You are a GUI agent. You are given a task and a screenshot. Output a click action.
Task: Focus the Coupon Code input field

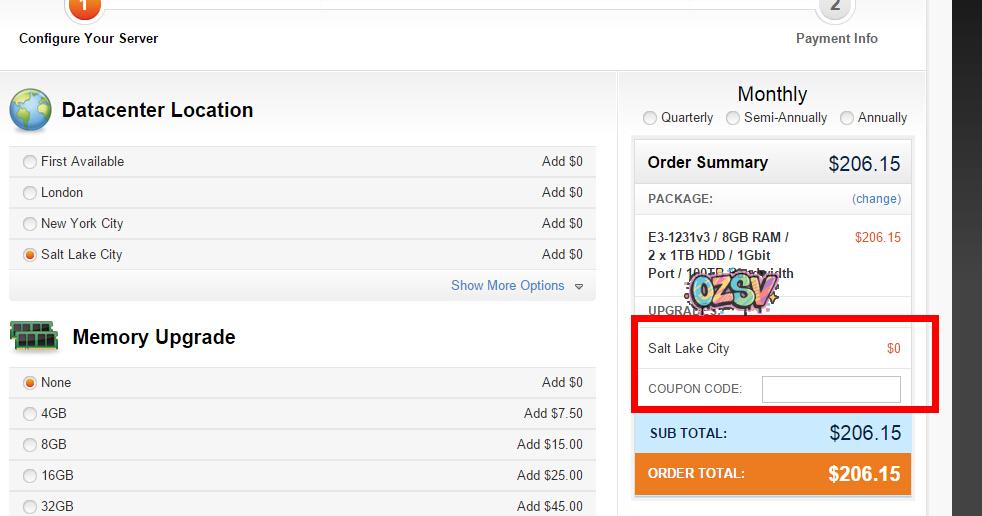click(x=831, y=389)
